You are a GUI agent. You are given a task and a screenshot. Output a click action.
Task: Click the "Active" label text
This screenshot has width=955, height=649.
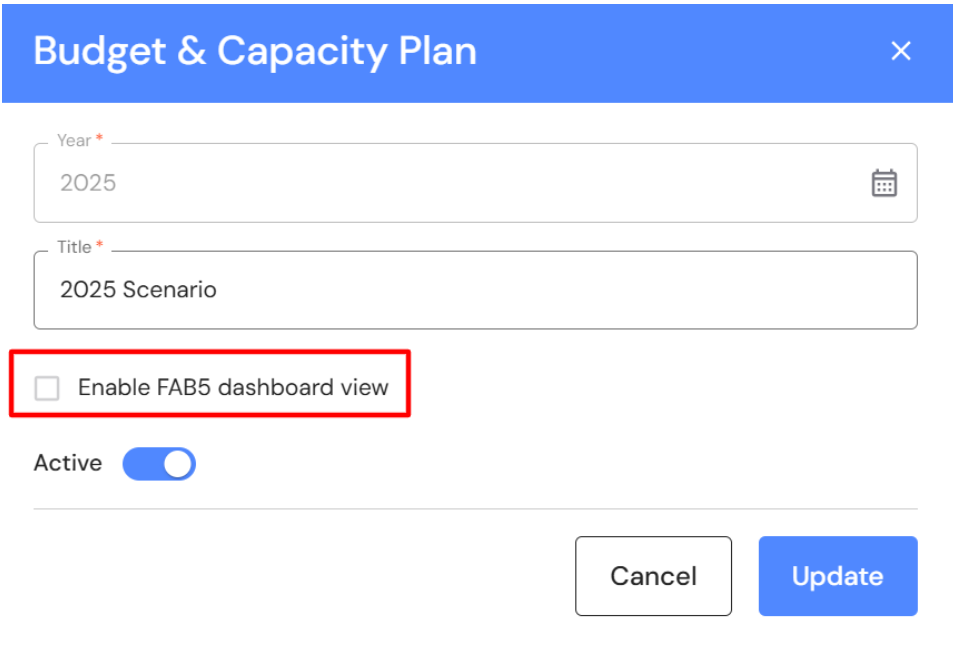coord(68,463)
